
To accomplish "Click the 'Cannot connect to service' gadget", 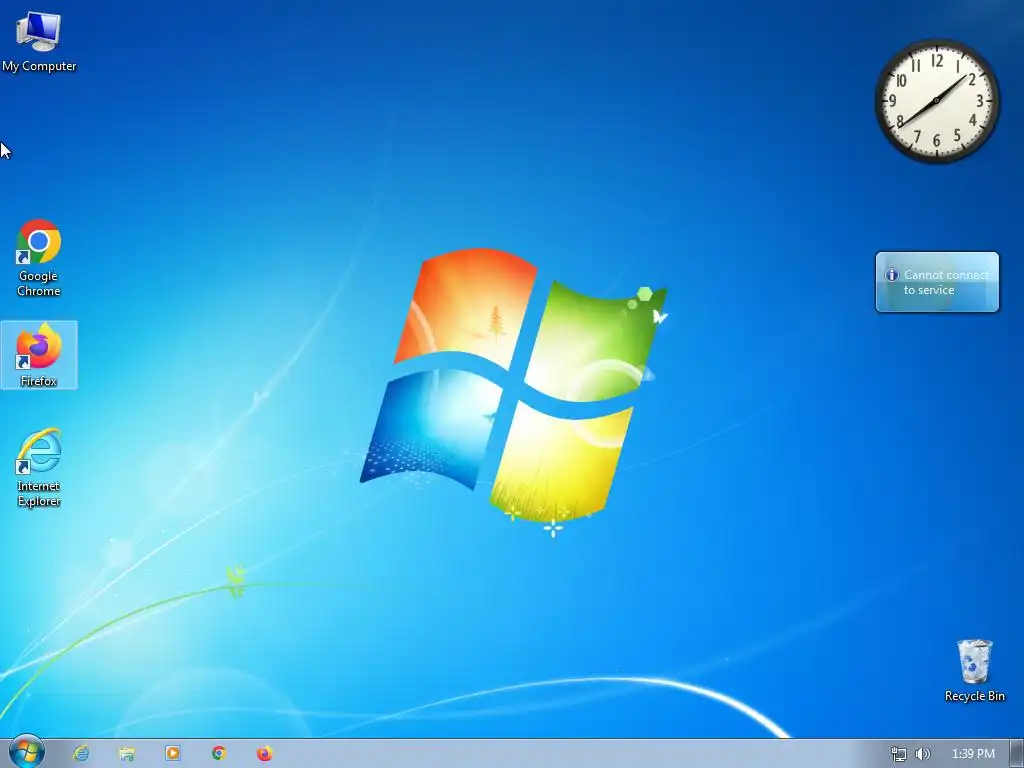I will (937, 282).
